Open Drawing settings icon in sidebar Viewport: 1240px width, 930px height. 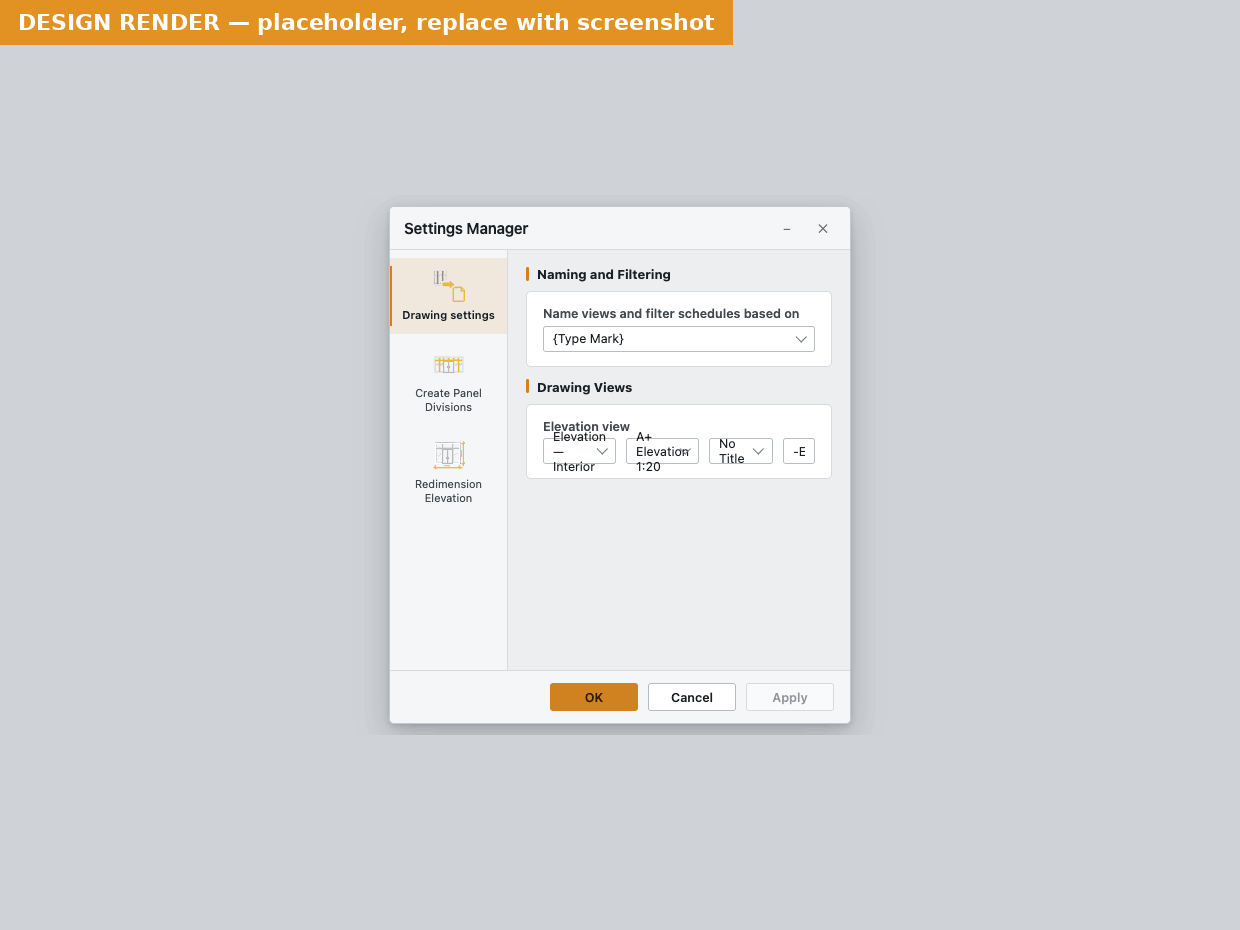click(448, 286)
